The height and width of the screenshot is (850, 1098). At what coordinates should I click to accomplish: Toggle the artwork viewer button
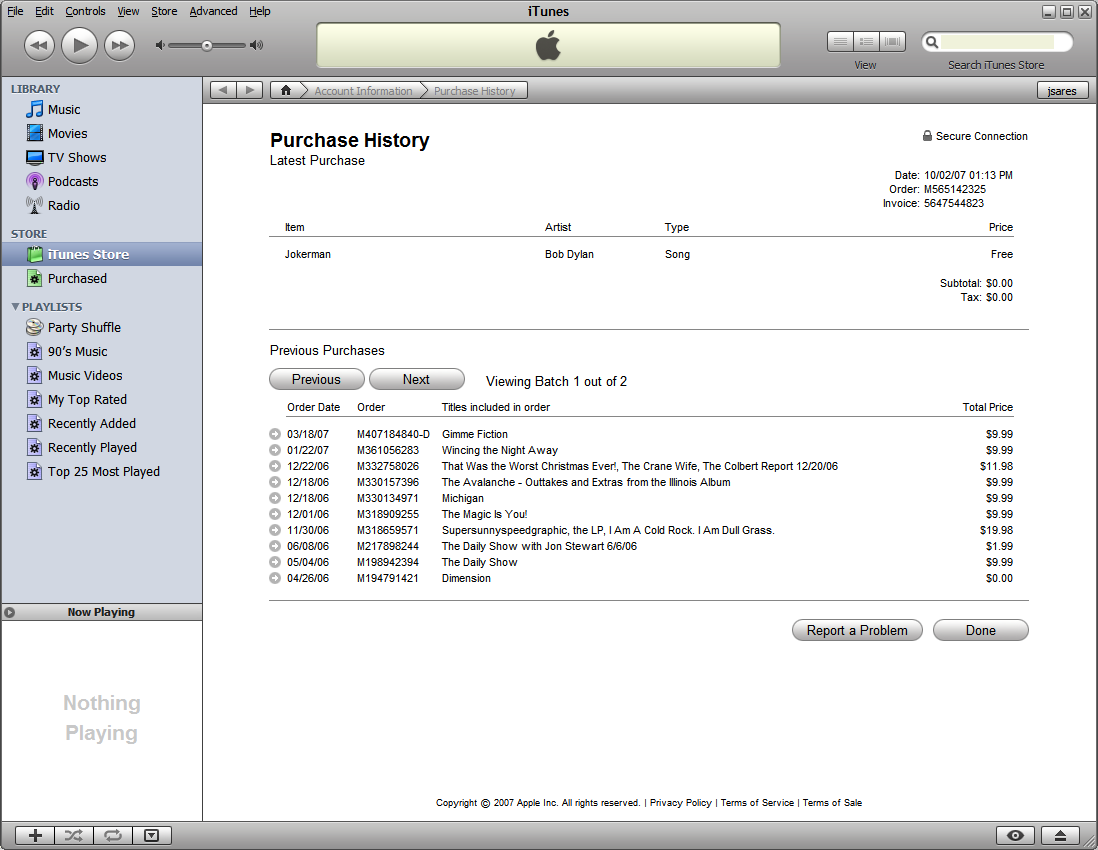point(151,835)
